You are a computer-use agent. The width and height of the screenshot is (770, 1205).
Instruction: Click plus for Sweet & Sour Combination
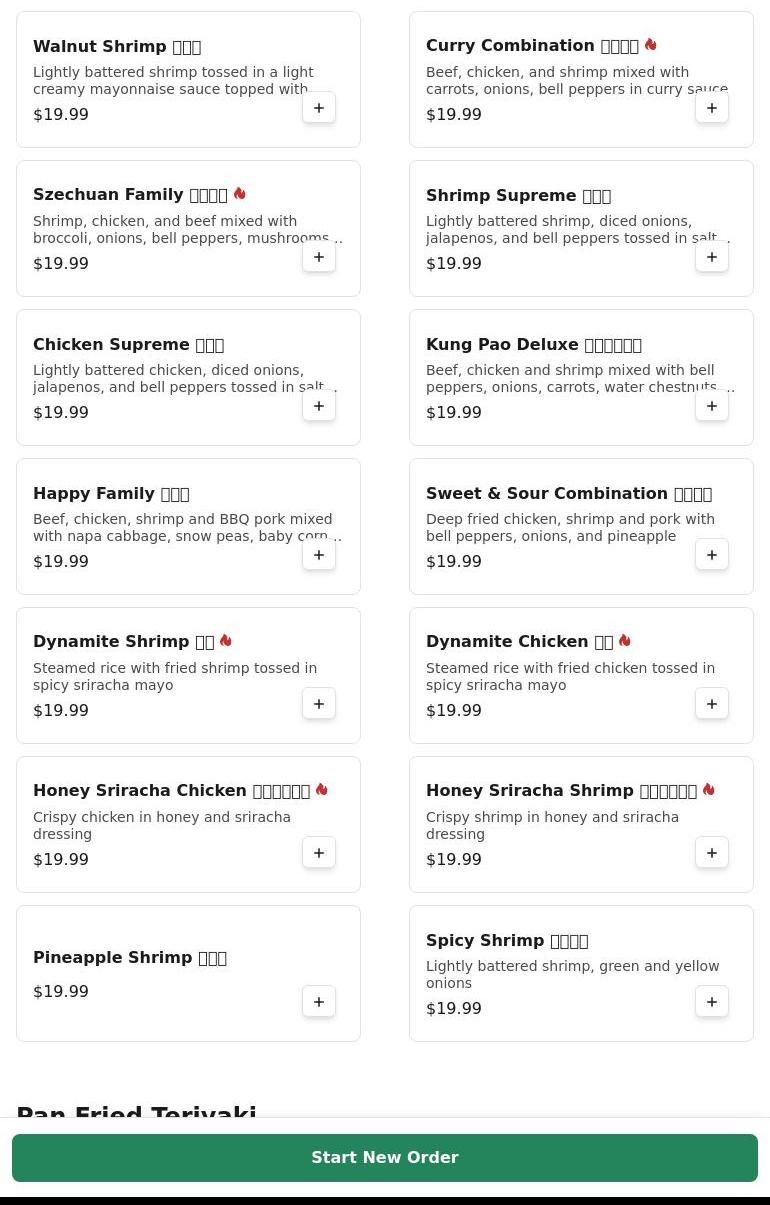pos(712,555)
